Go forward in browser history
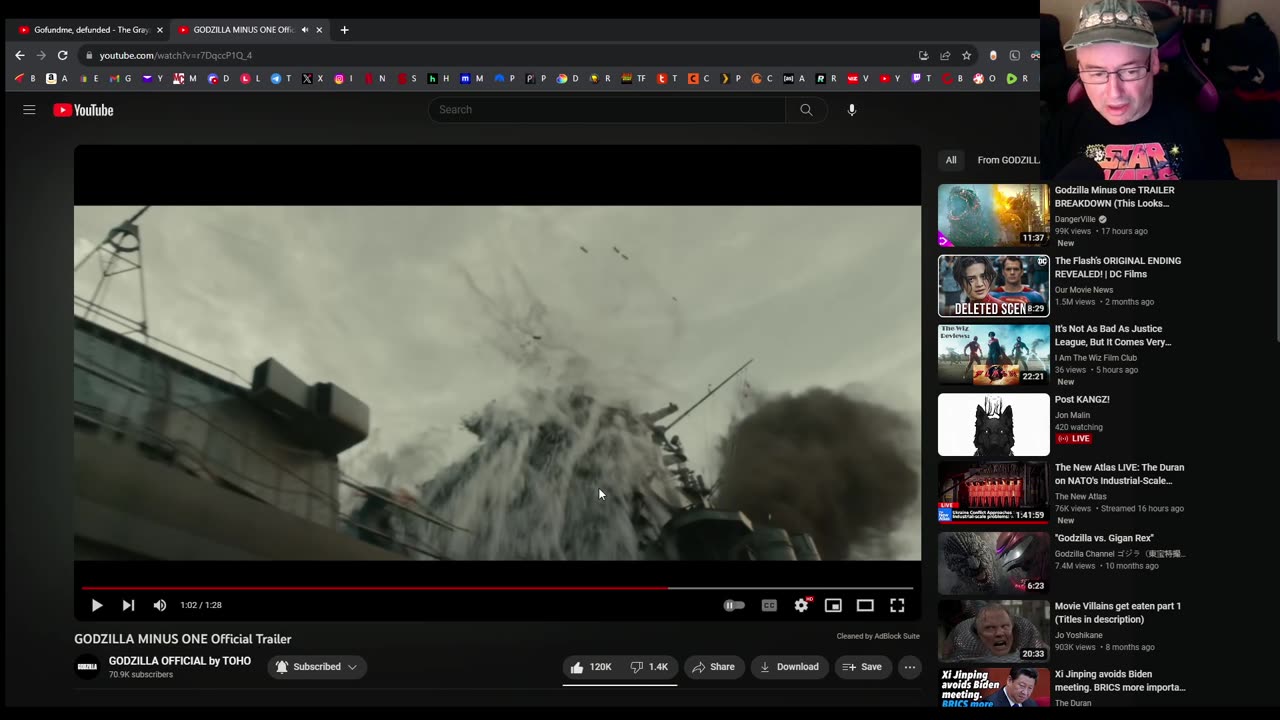 pyautogui.click(x=41, y=55)
